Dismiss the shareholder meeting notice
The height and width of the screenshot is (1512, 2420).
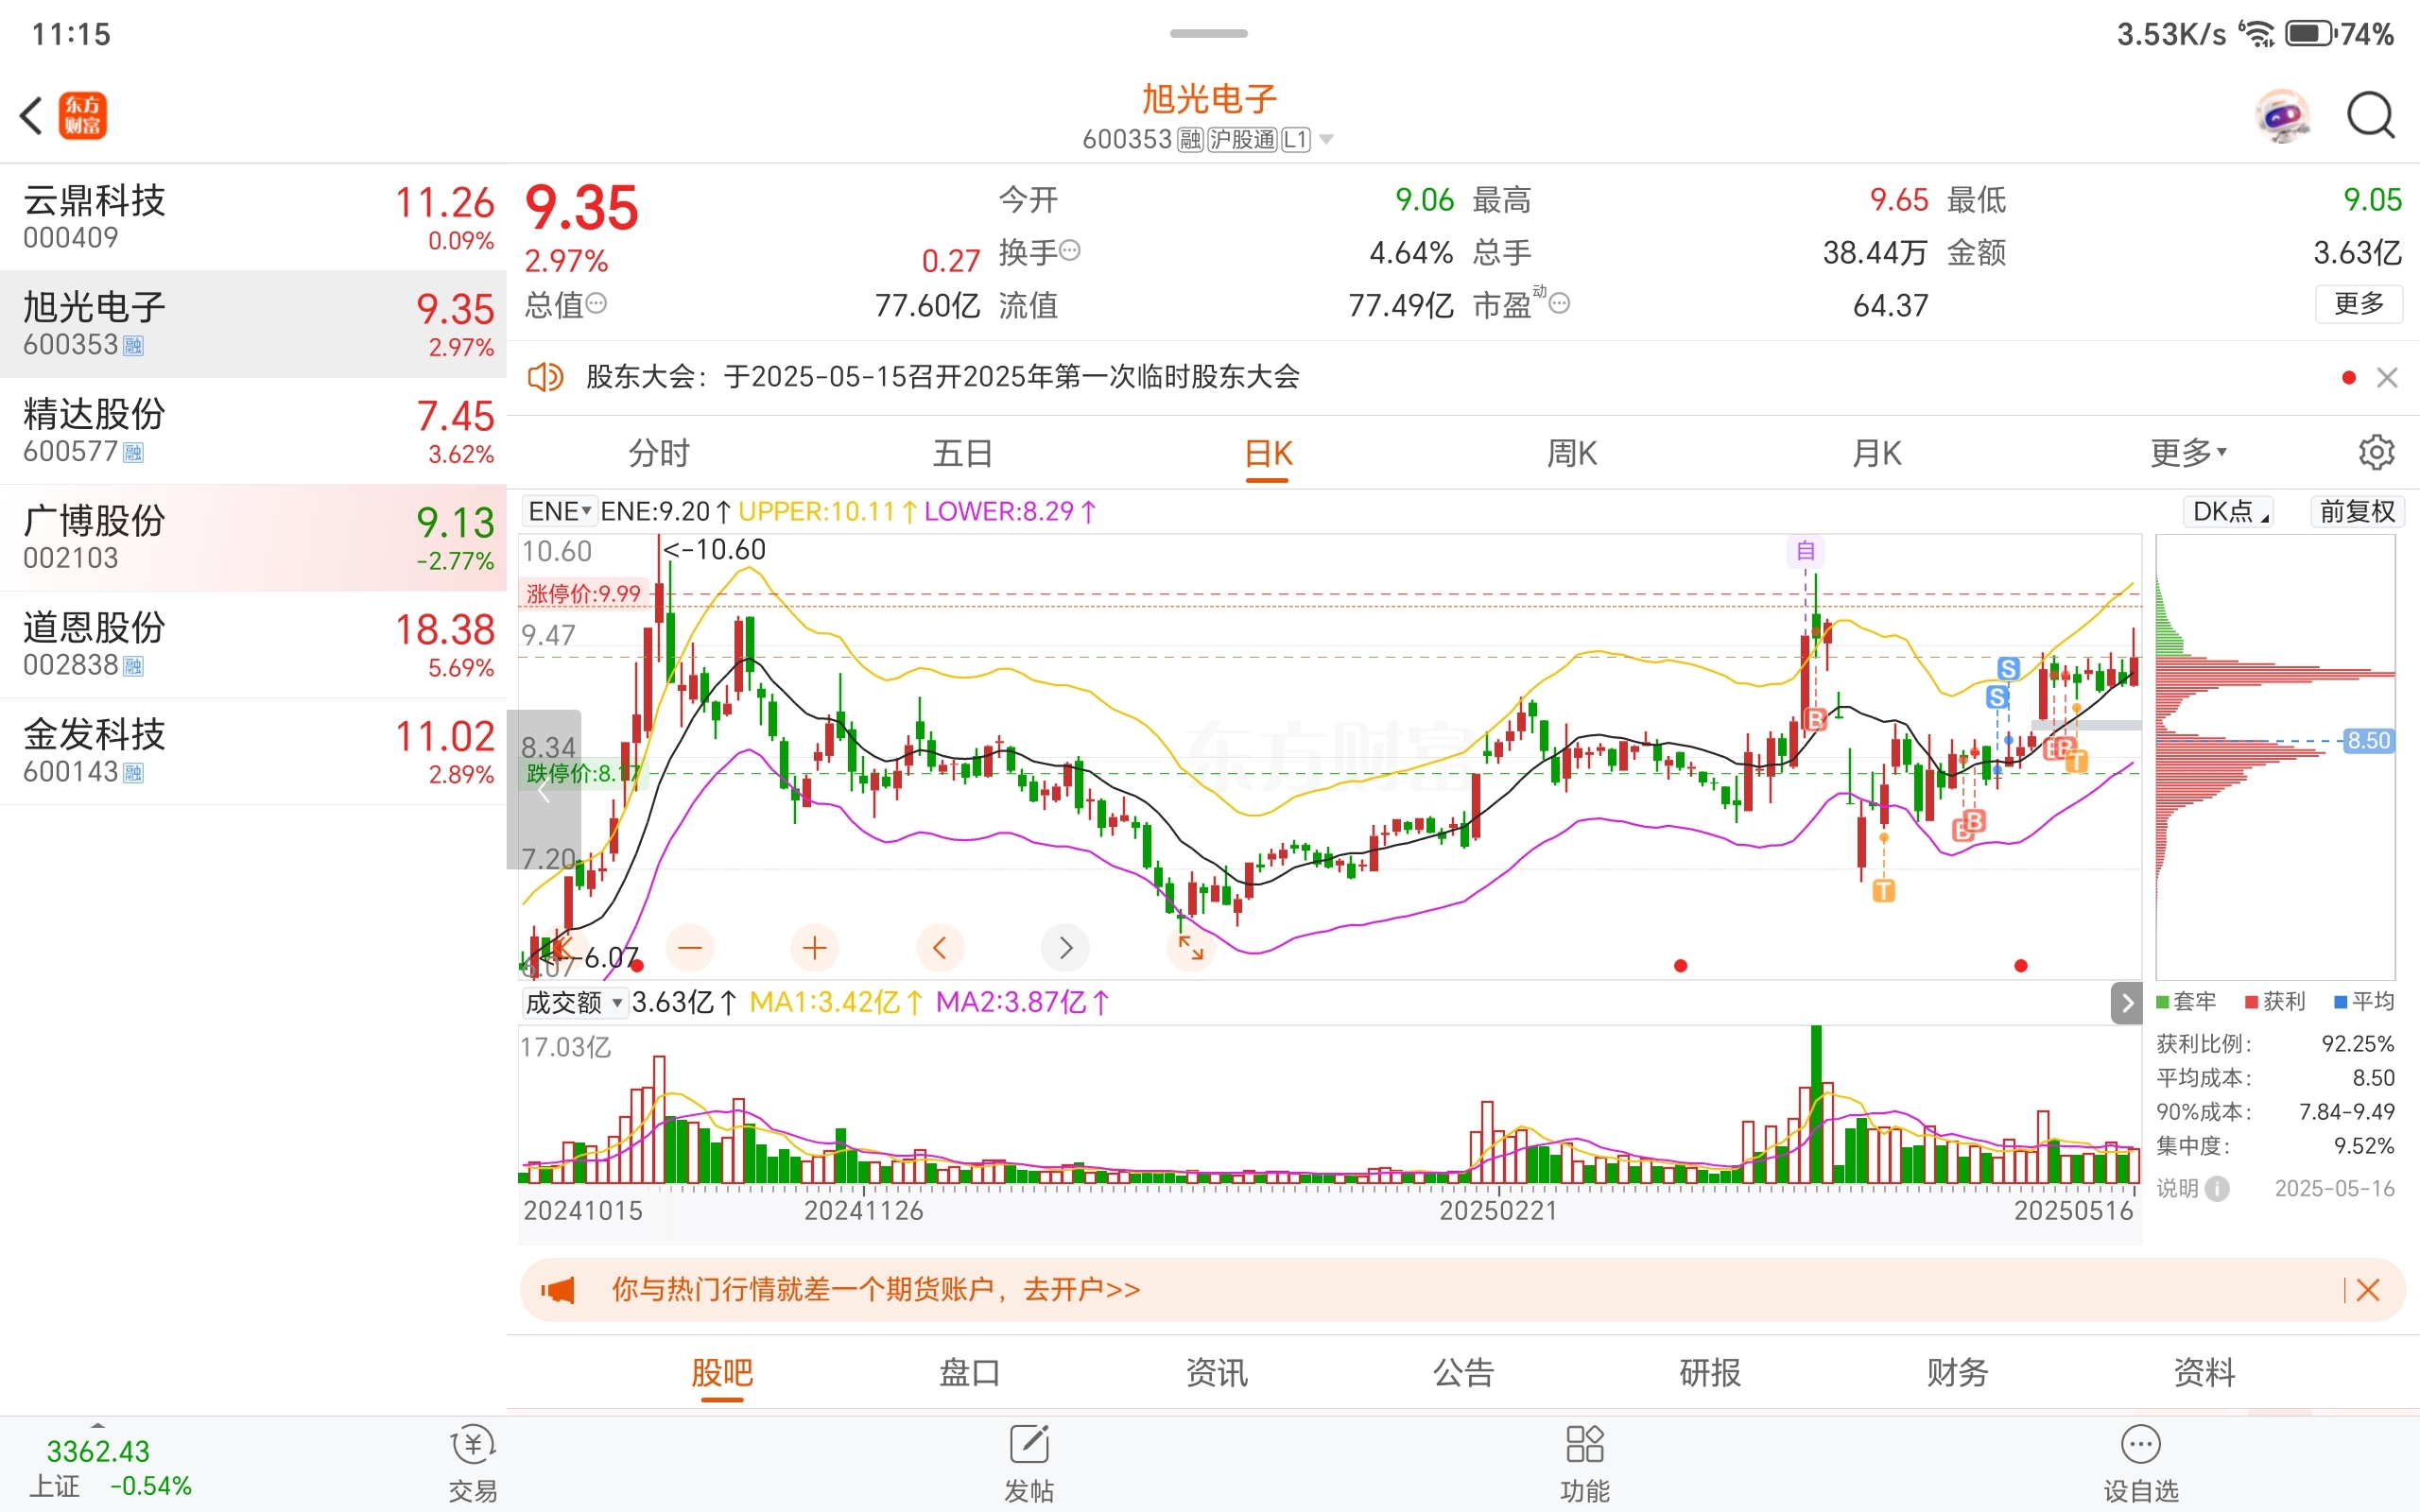coord(2387,377)
